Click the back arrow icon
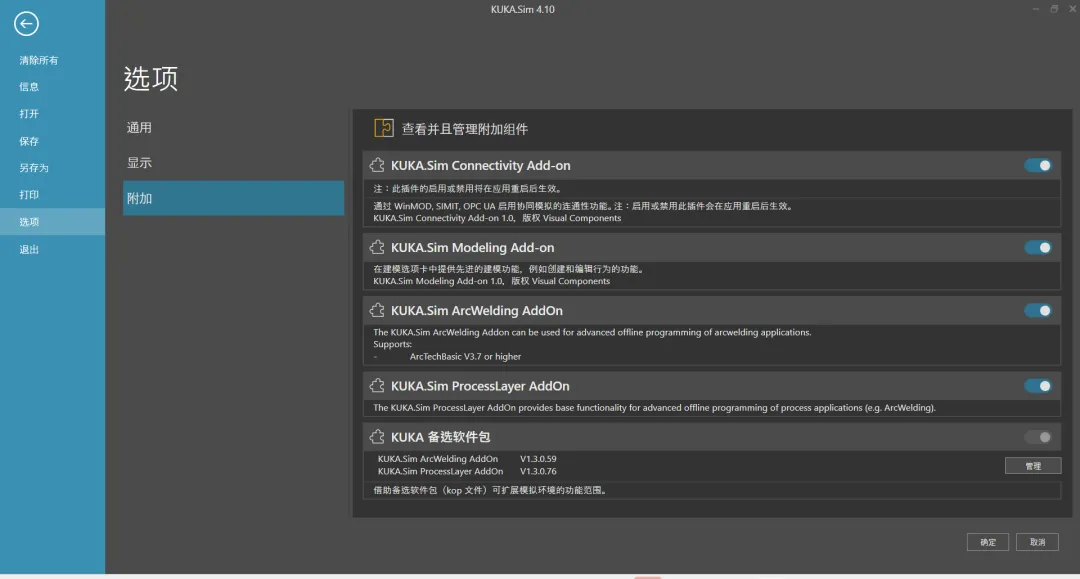 click(26, 24)
